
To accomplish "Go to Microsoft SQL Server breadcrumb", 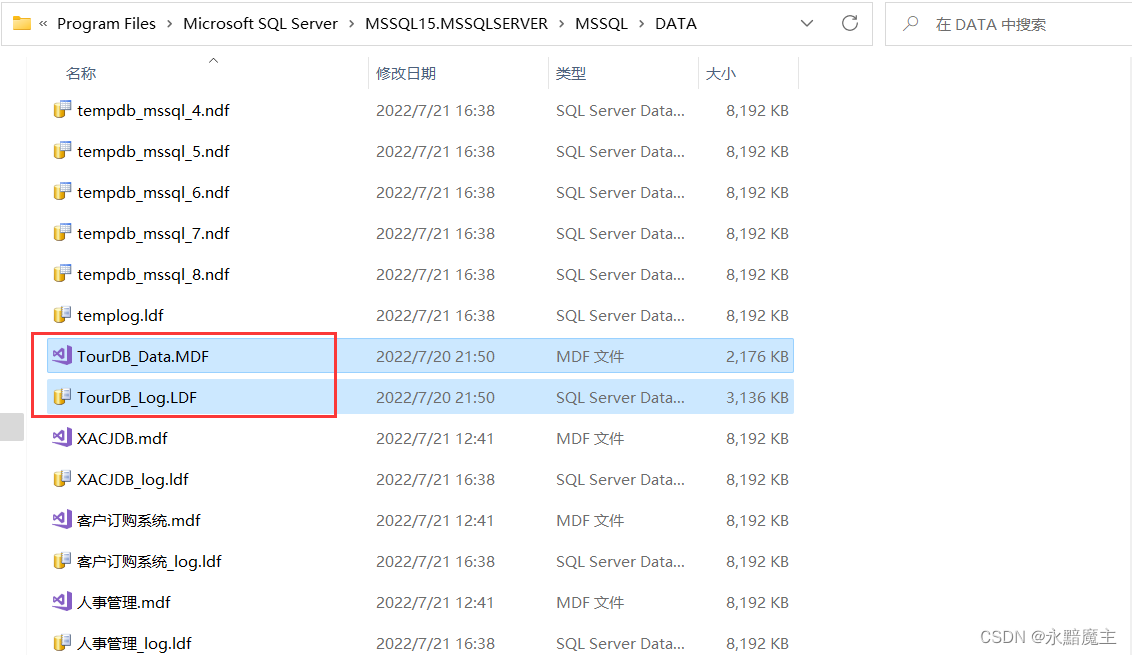I will [x=261, y=24].
